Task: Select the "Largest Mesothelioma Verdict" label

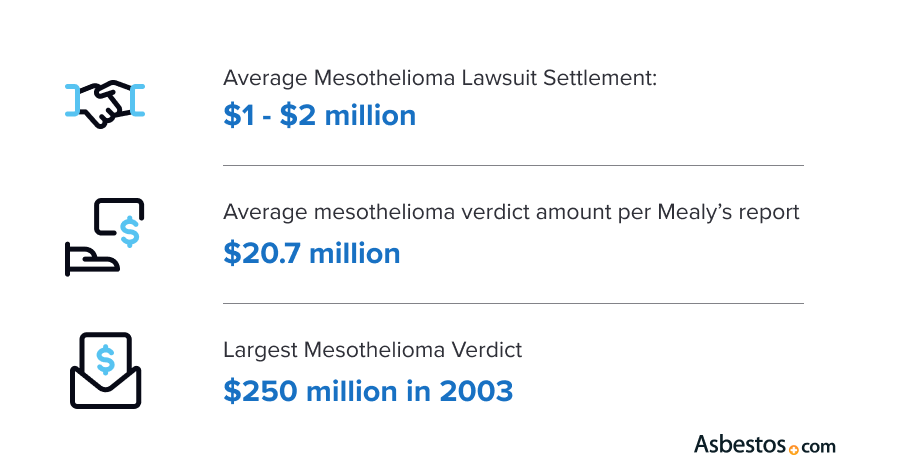Action: (x=373, y=351)
